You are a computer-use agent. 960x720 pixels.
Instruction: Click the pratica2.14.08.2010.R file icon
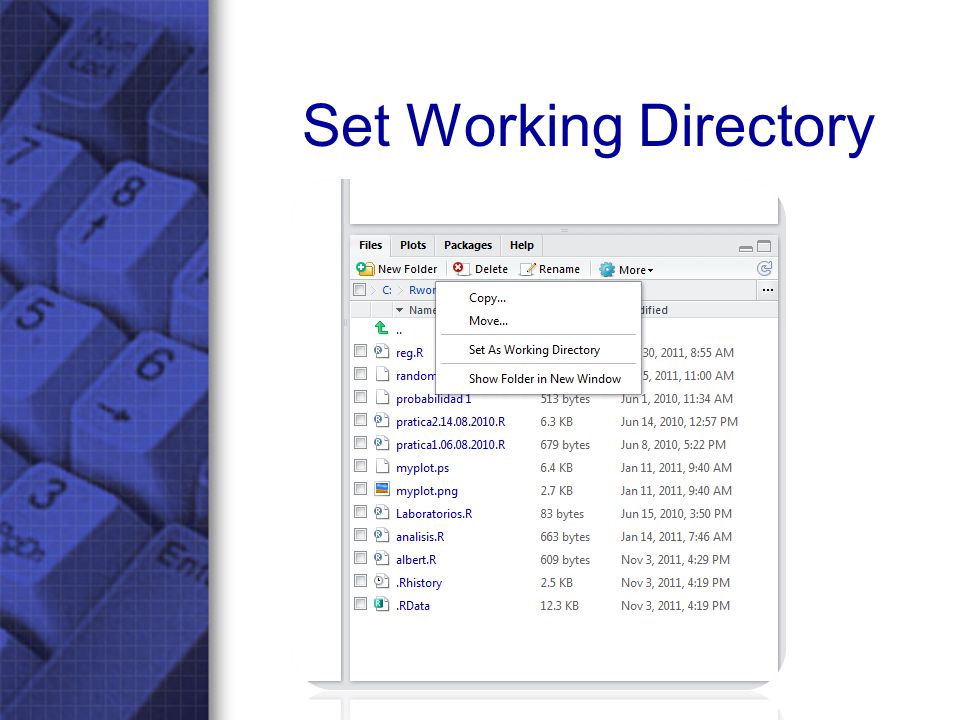(381, 421)
